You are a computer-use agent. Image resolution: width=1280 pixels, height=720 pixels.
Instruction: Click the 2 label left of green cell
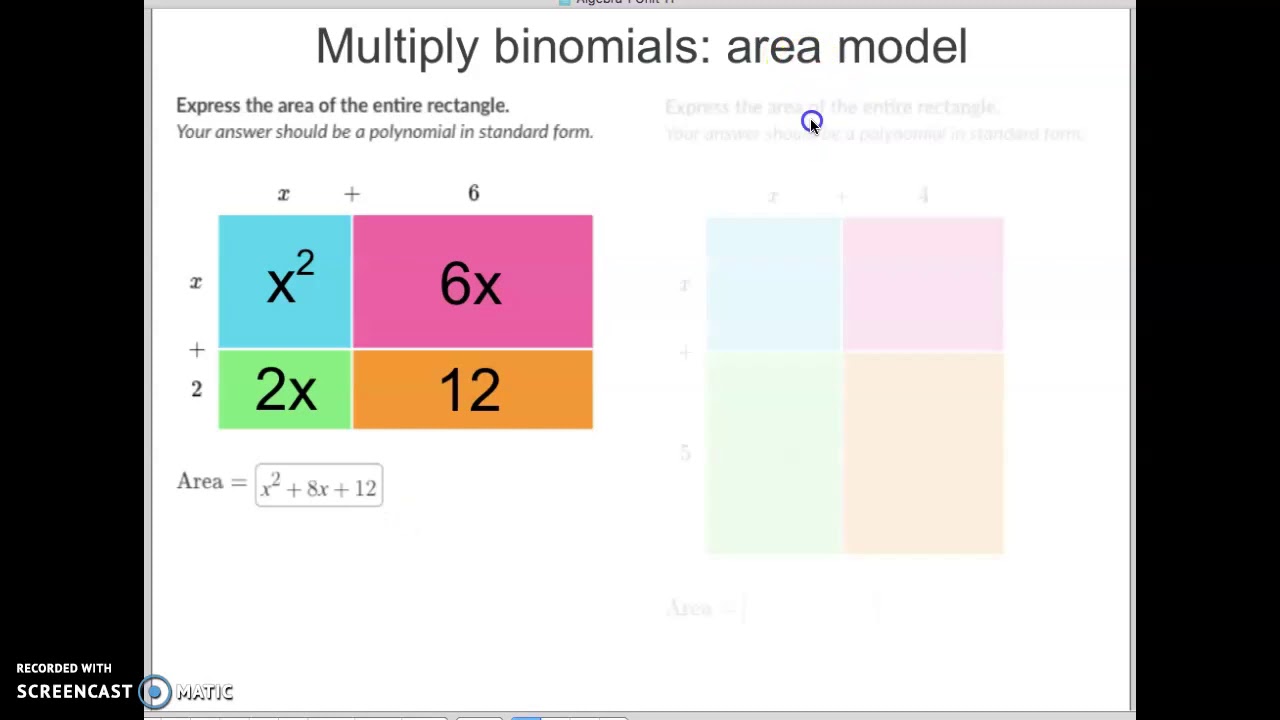pos(196,389)
